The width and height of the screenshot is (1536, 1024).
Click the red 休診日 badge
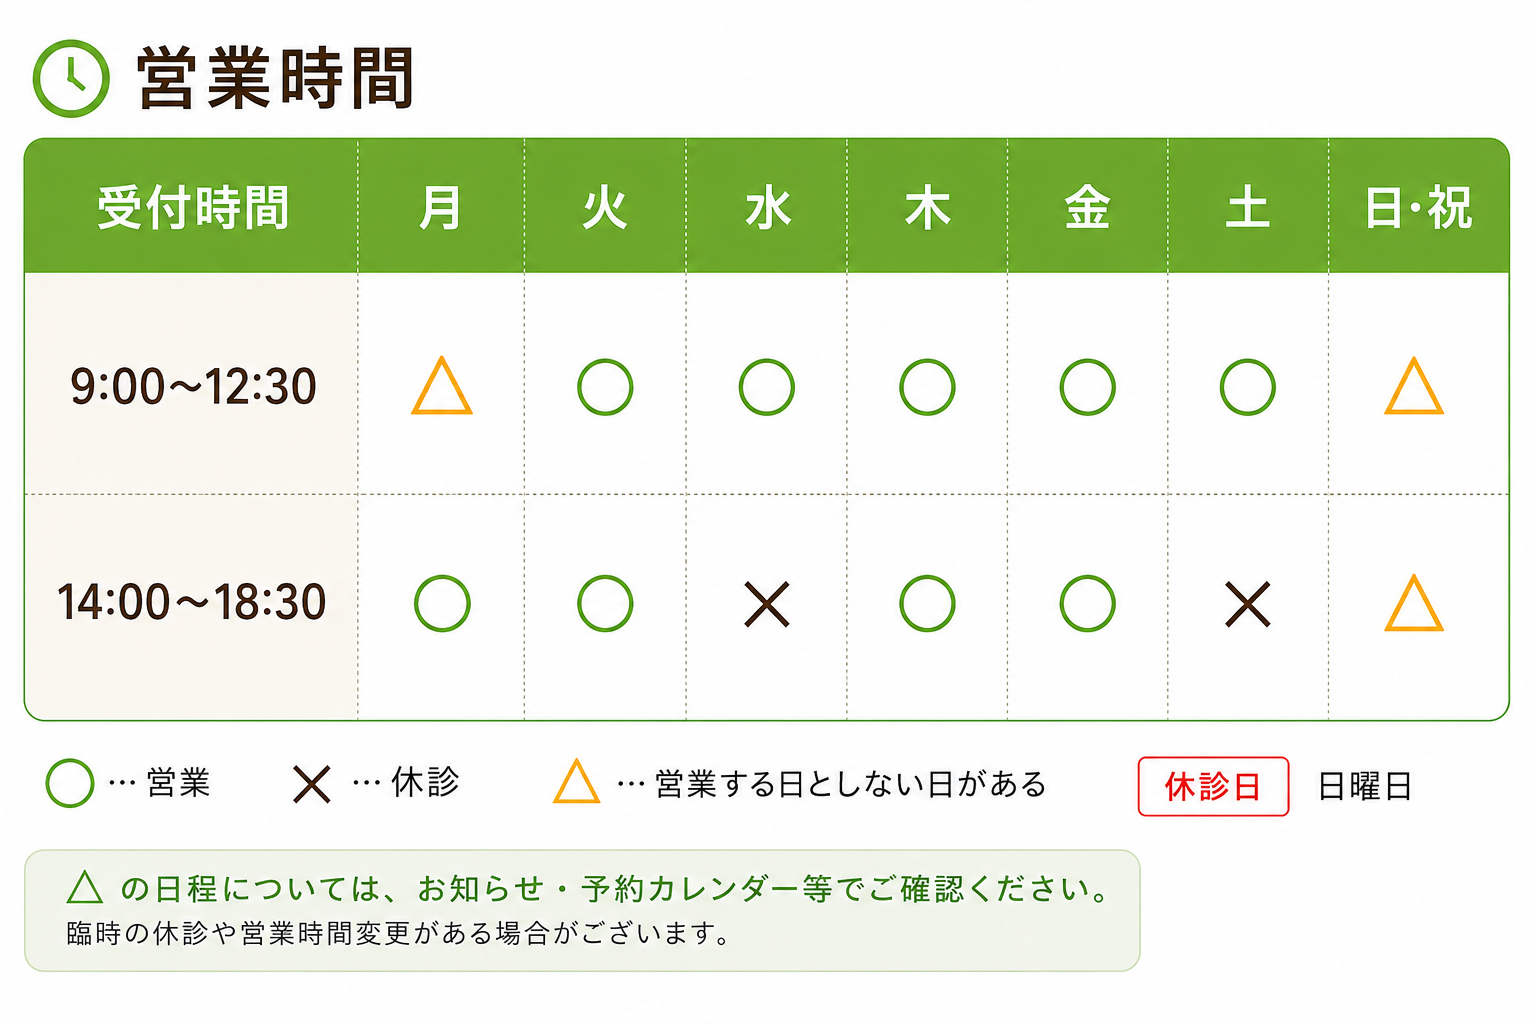pos(1213,787)
